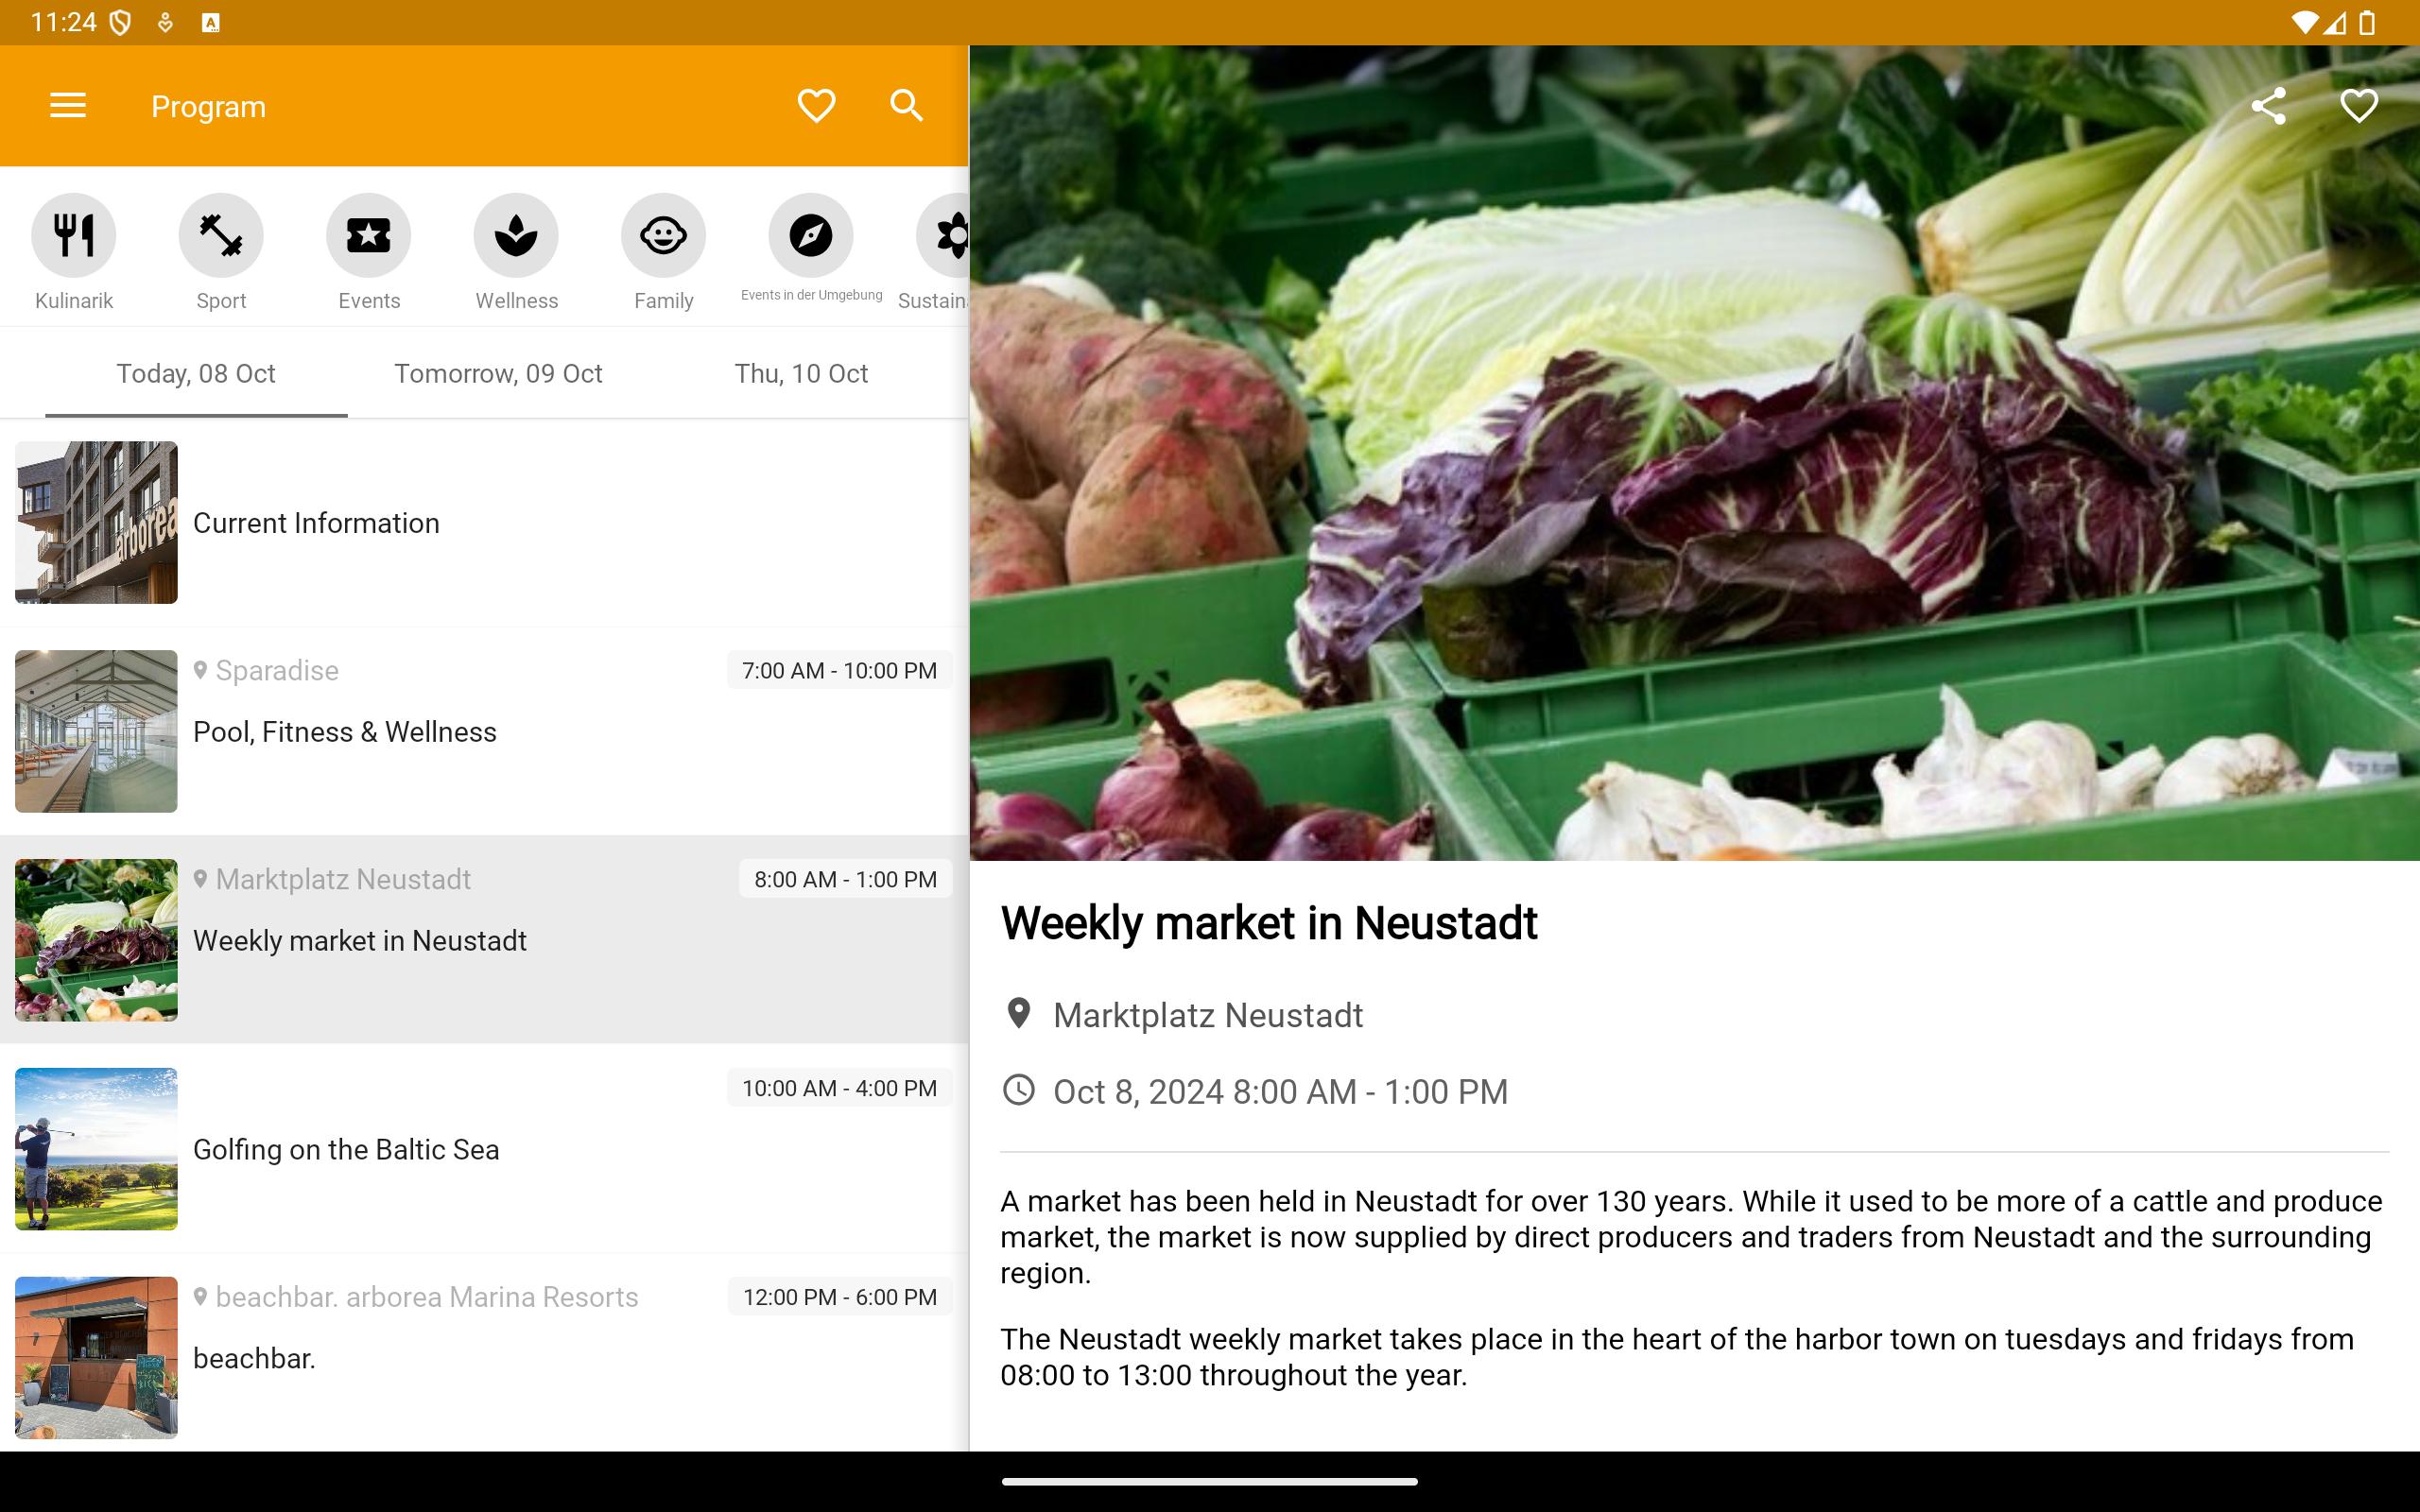Viewport: 2420px width, 1512px height.
Task: Filter by Sport category
Action: pyautogui.click(x=221, y=236)
